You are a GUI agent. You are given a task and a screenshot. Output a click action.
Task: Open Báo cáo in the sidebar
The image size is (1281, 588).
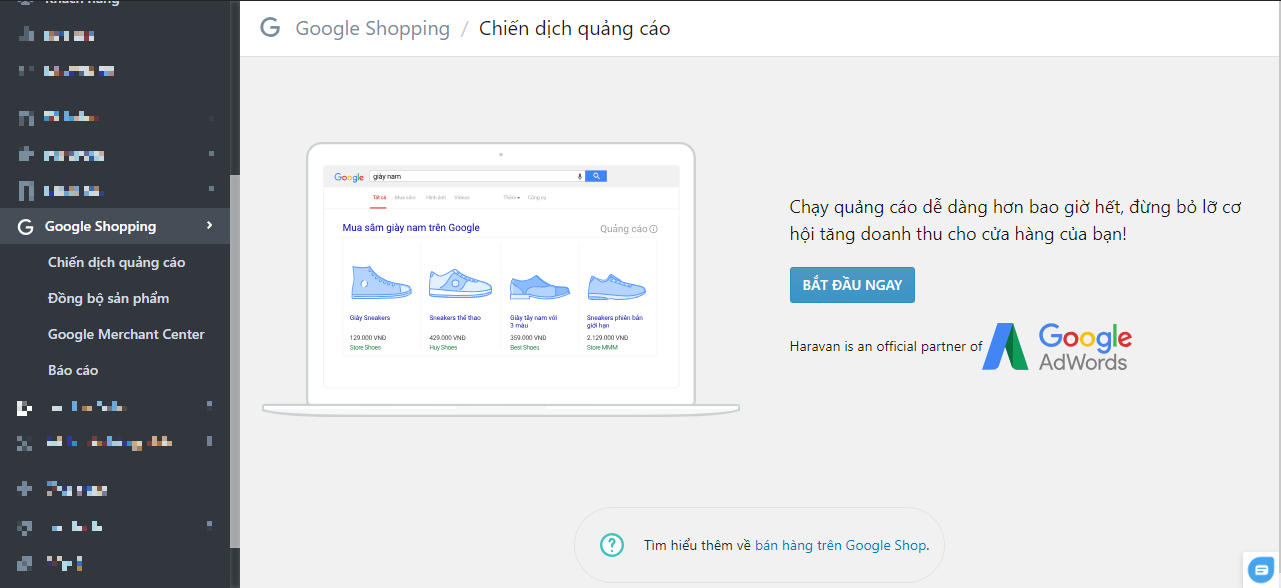click(x=73, y=371)
